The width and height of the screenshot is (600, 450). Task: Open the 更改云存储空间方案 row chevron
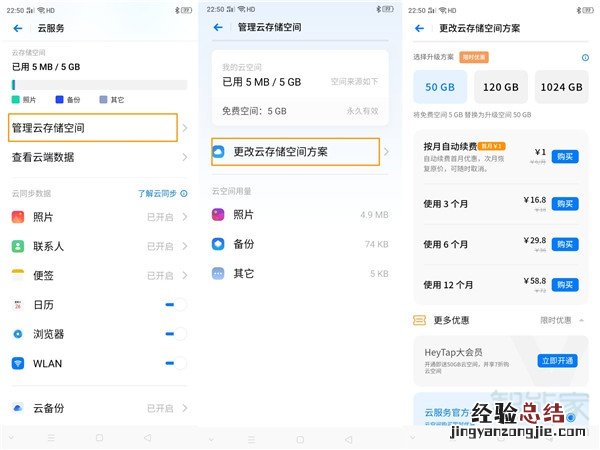pyautogui.click(x=387, y=152)
